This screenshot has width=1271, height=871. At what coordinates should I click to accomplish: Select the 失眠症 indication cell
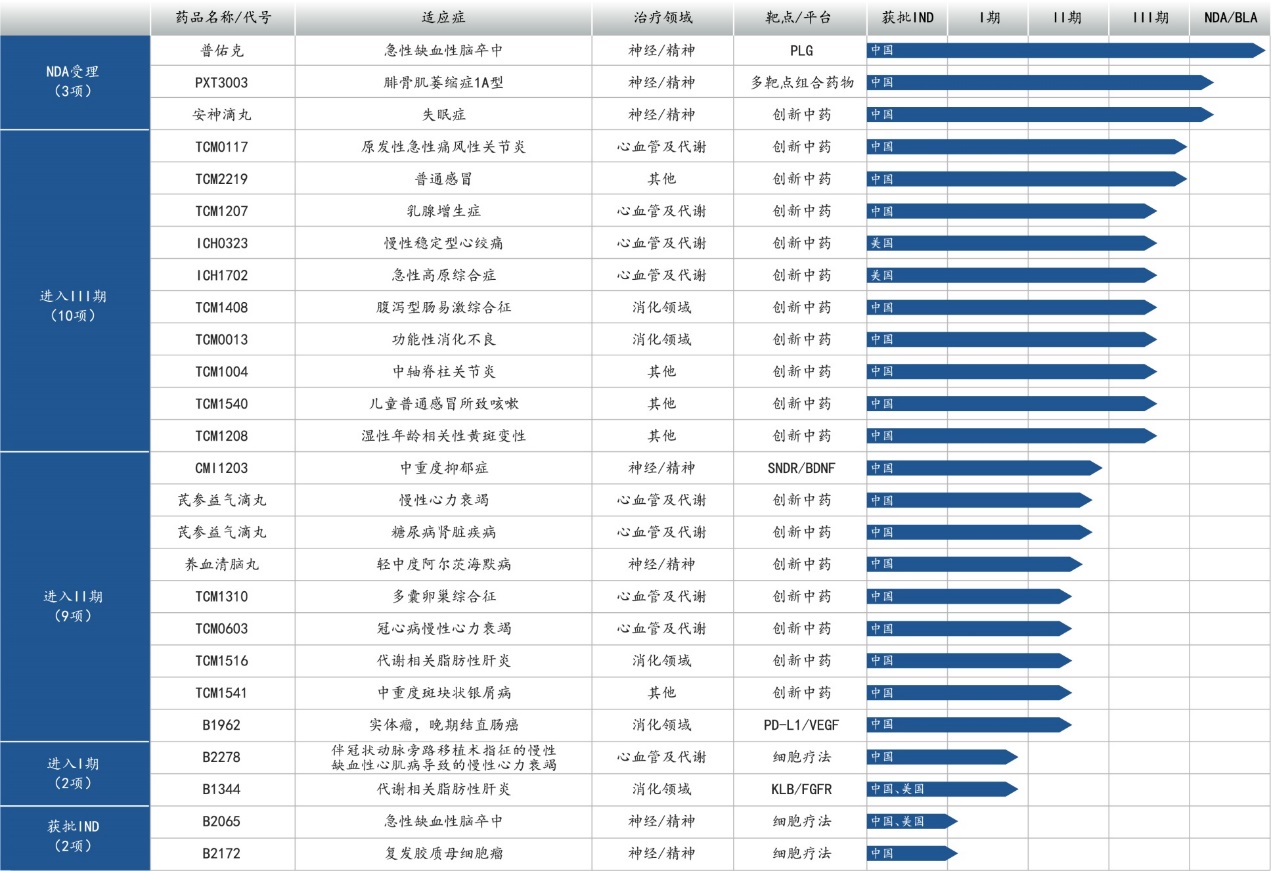pos(443,115)
